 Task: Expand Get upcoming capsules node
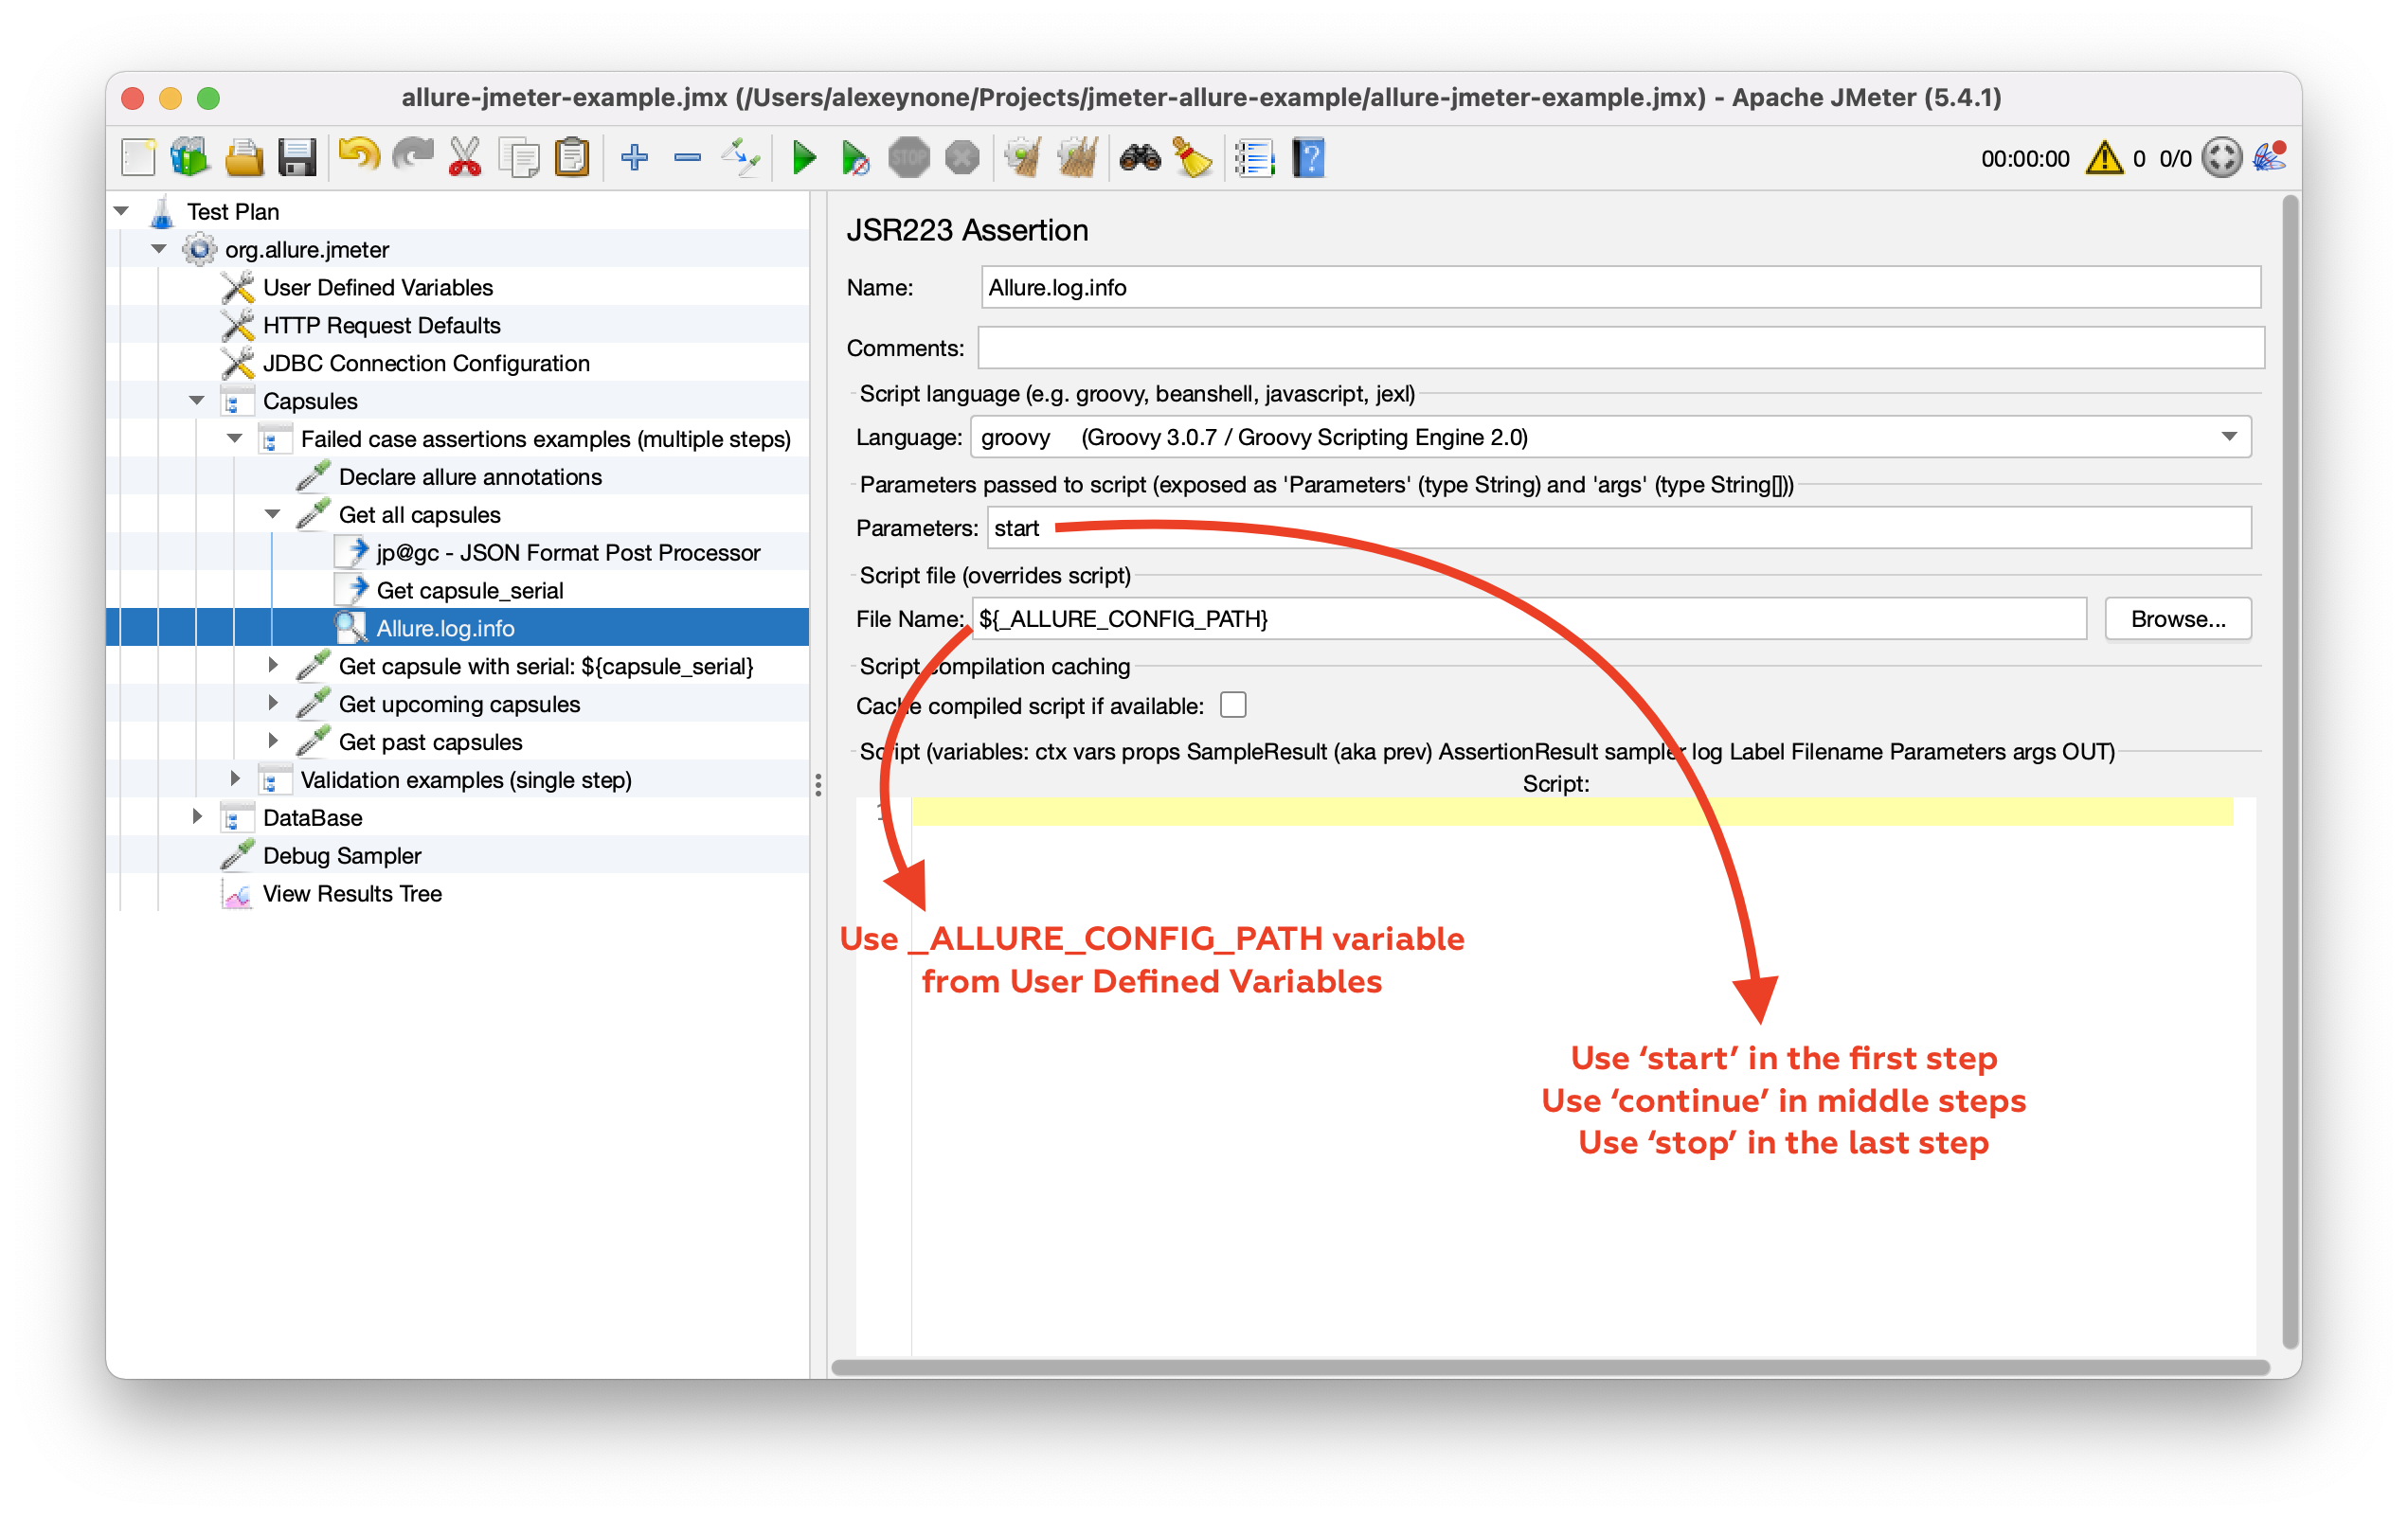click(x=273, y=704)
